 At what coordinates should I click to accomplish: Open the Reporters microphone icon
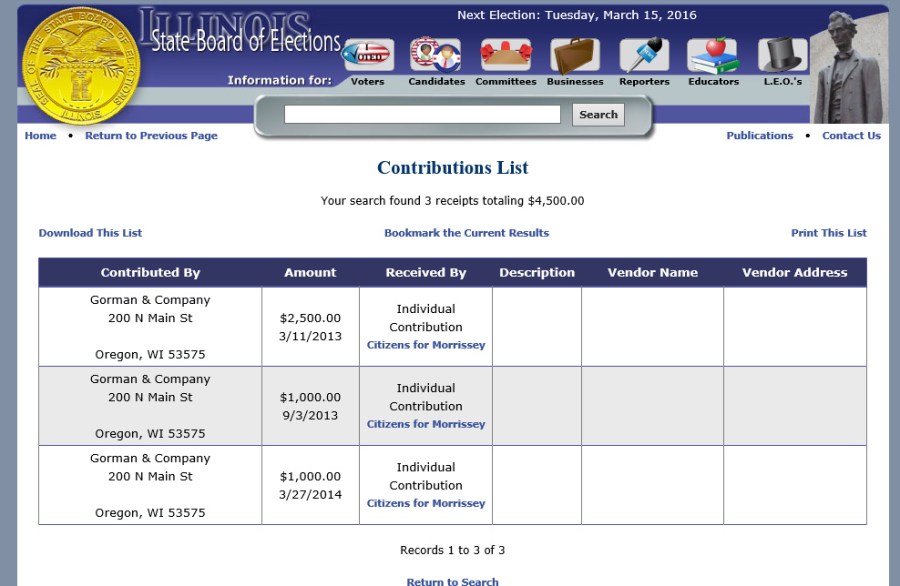[644, 55]
